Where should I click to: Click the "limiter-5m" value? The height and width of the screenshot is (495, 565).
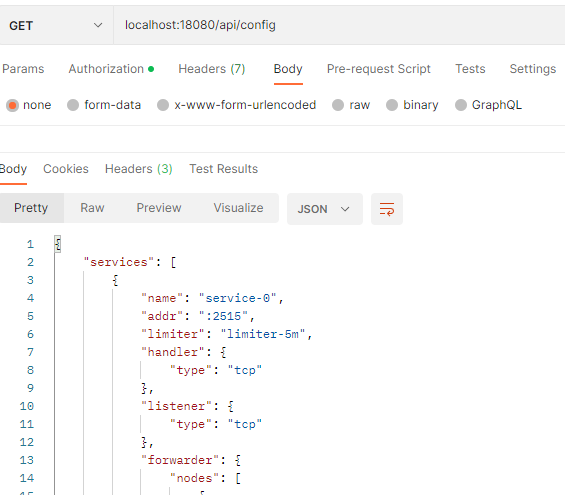point(263,334)
